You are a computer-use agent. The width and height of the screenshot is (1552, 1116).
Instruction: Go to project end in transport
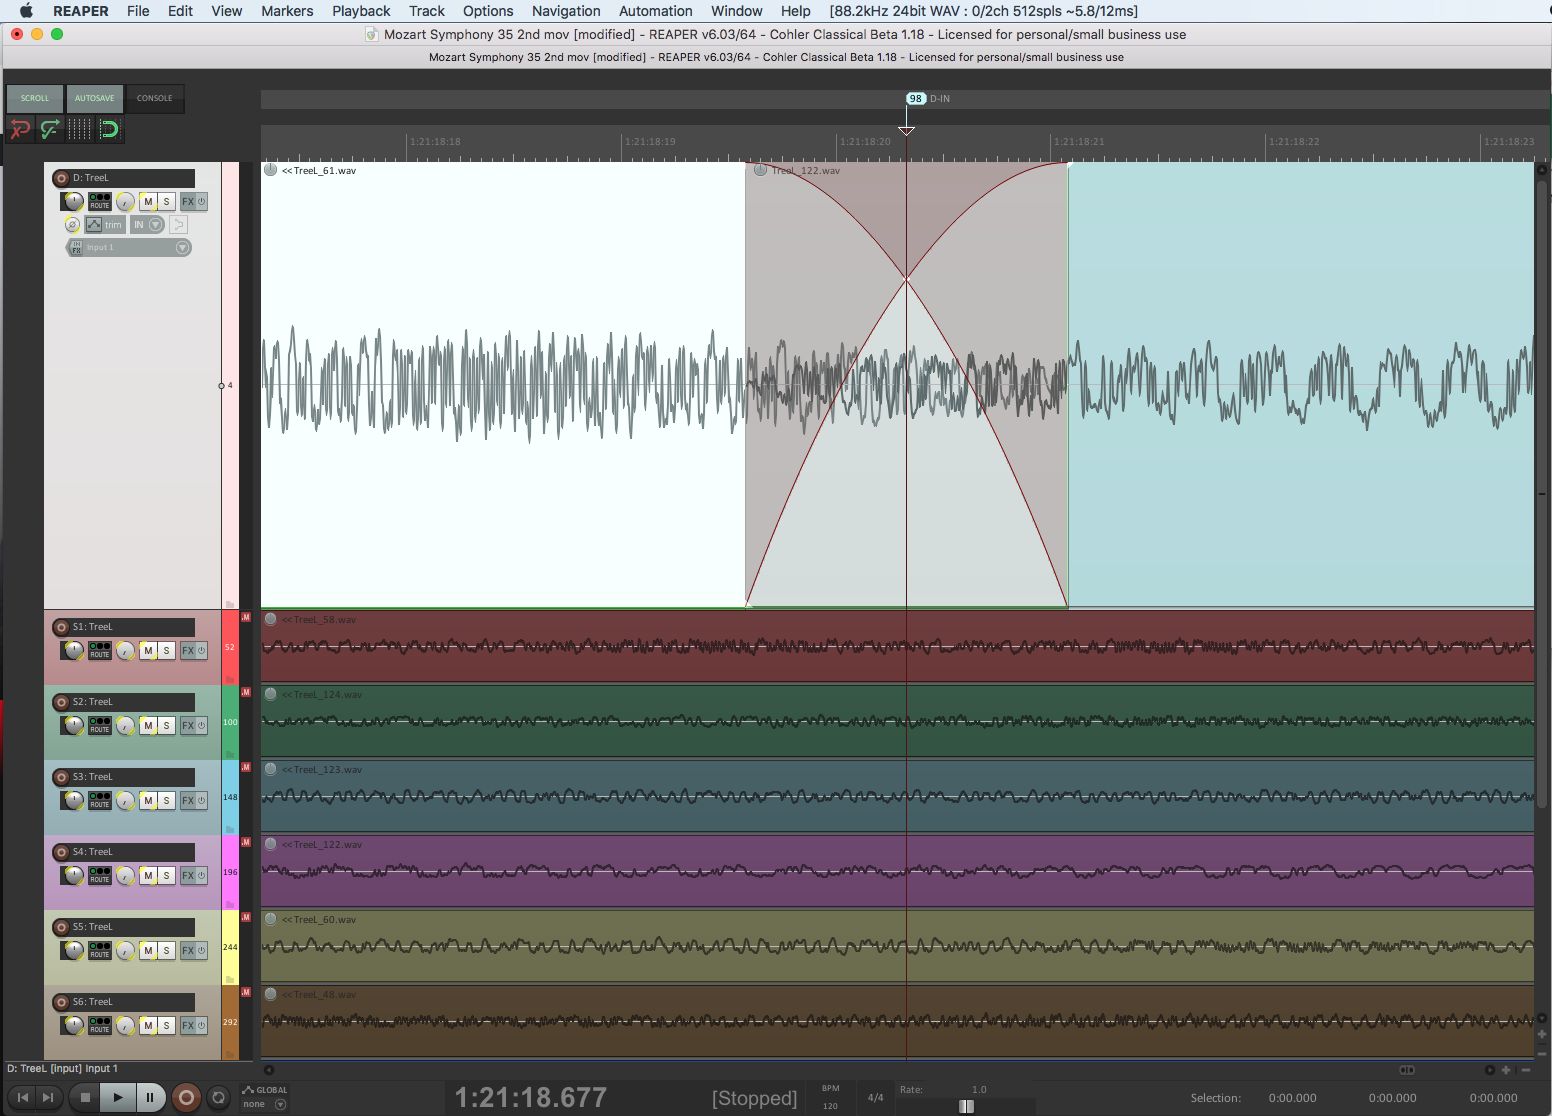[47, 1097]
